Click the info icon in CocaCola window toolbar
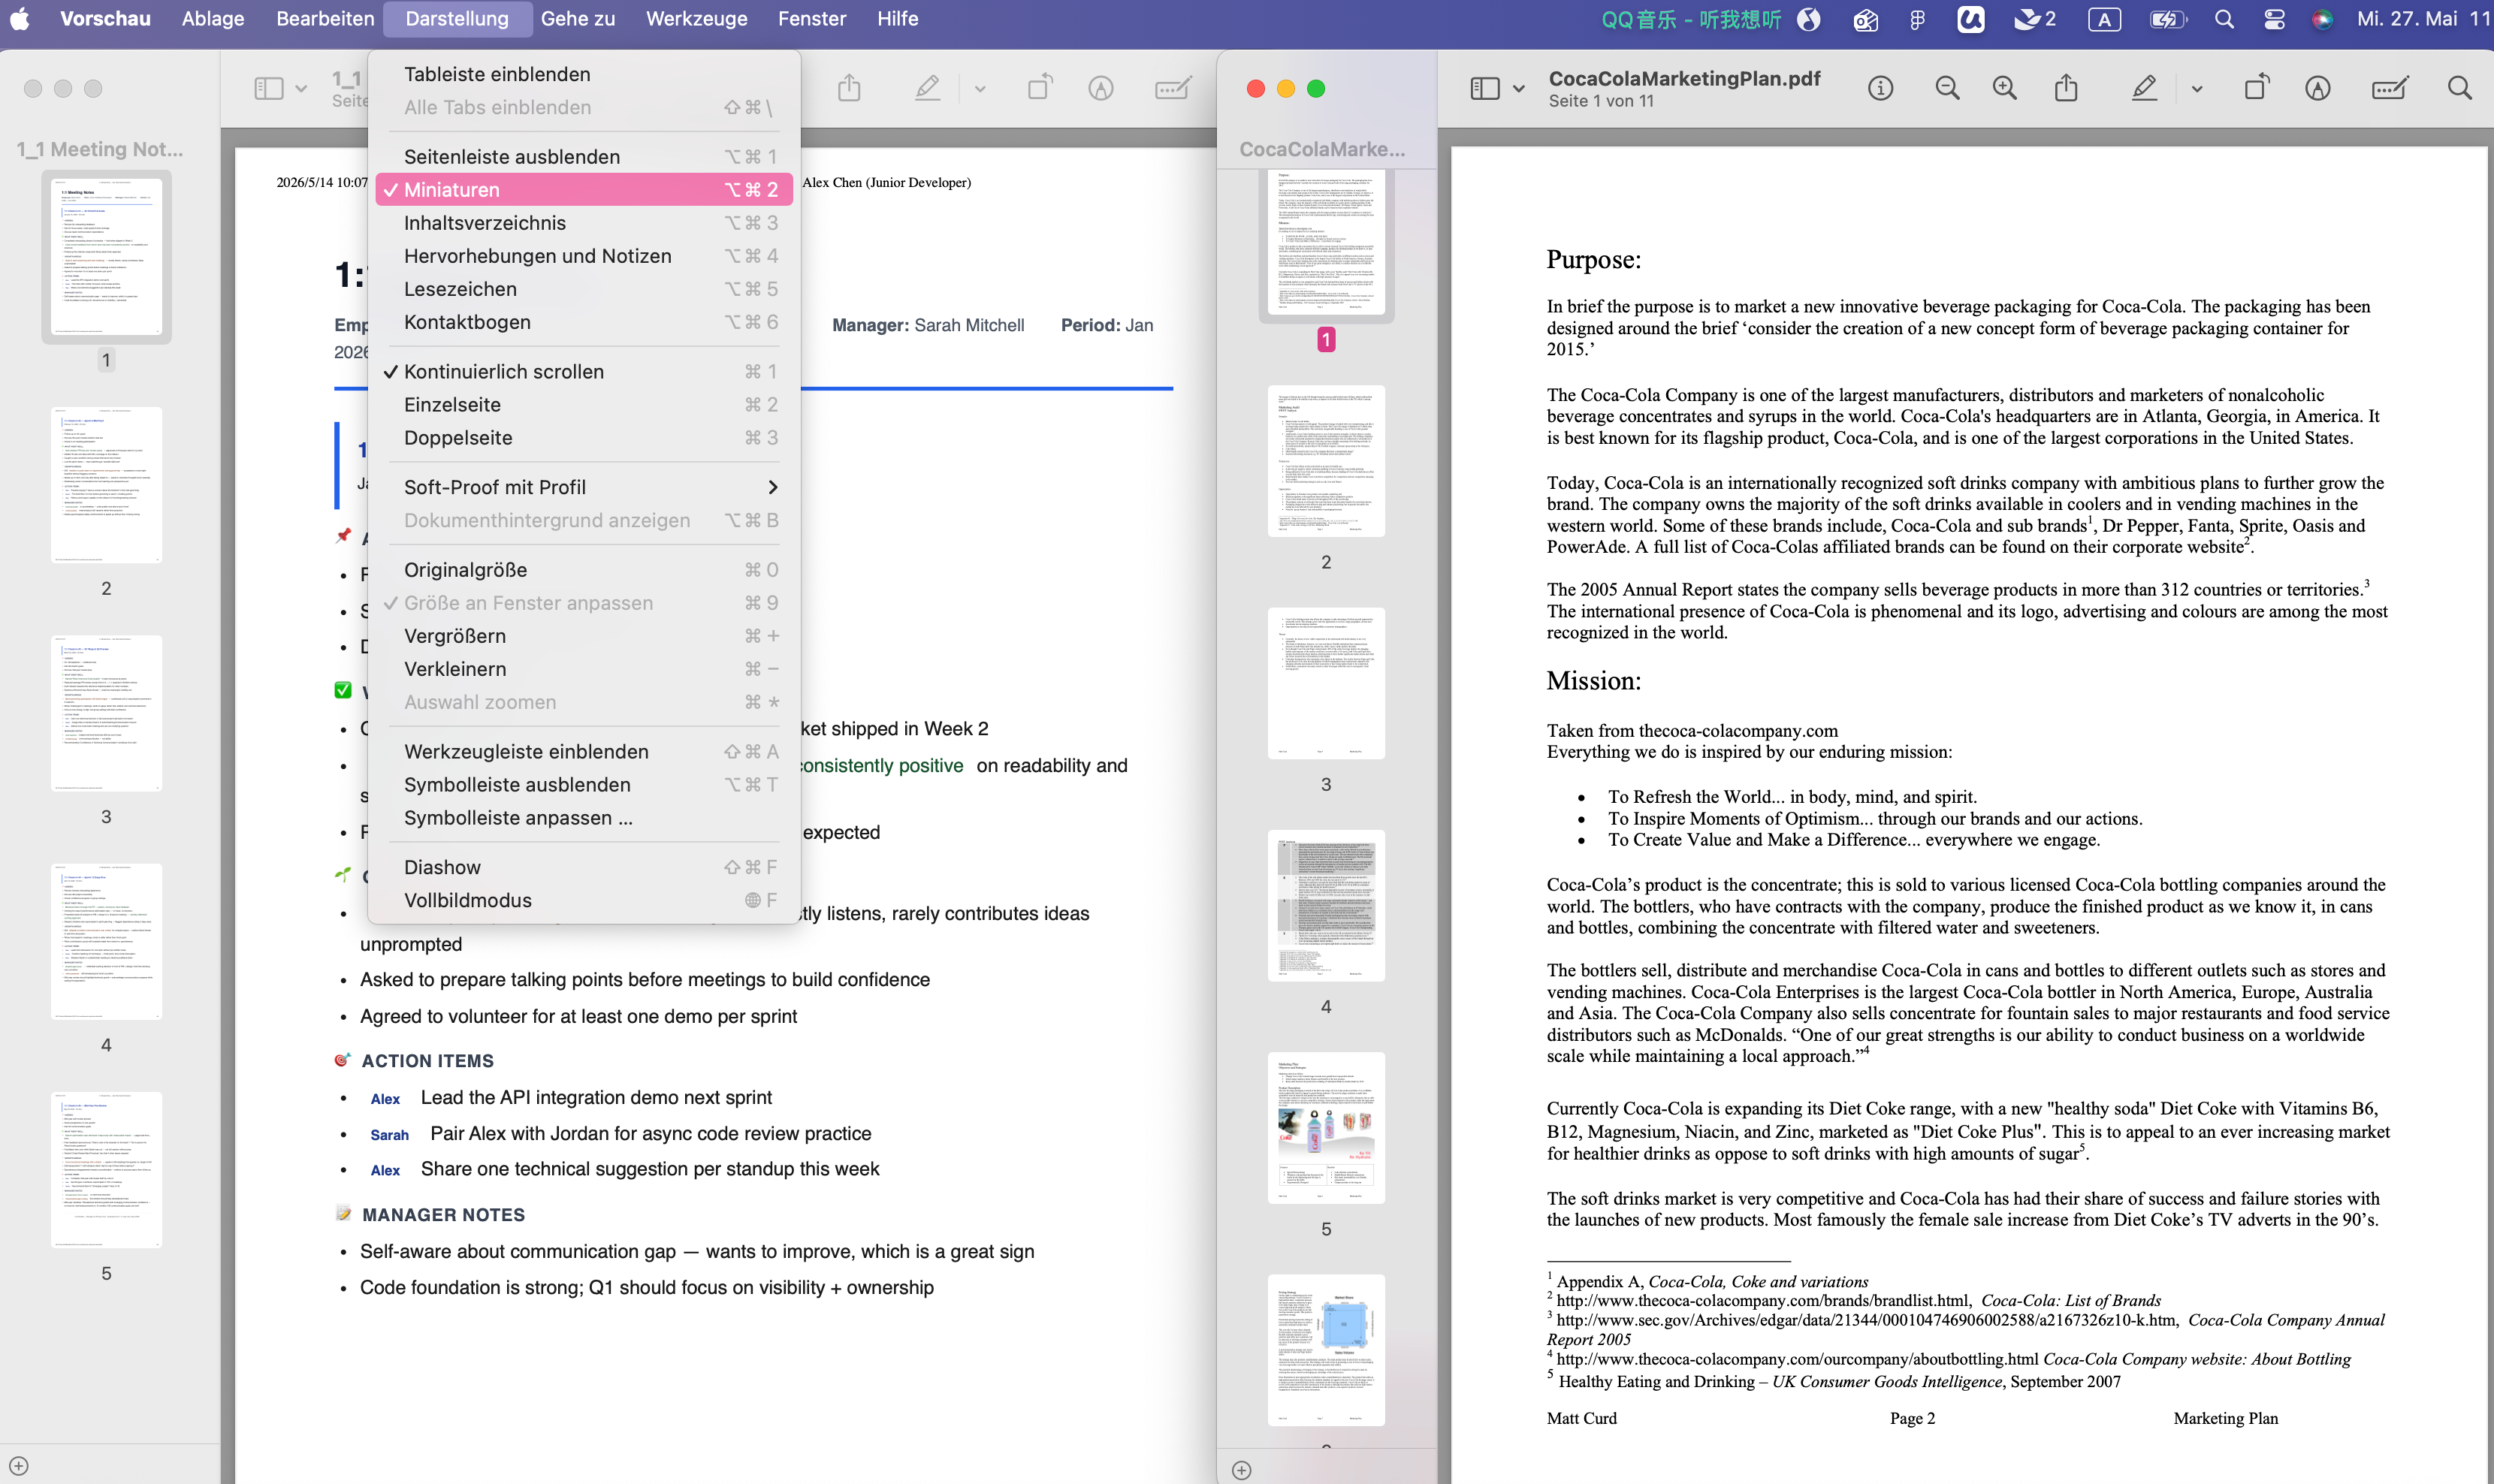2494x1484 pixels. (1880, 89)
